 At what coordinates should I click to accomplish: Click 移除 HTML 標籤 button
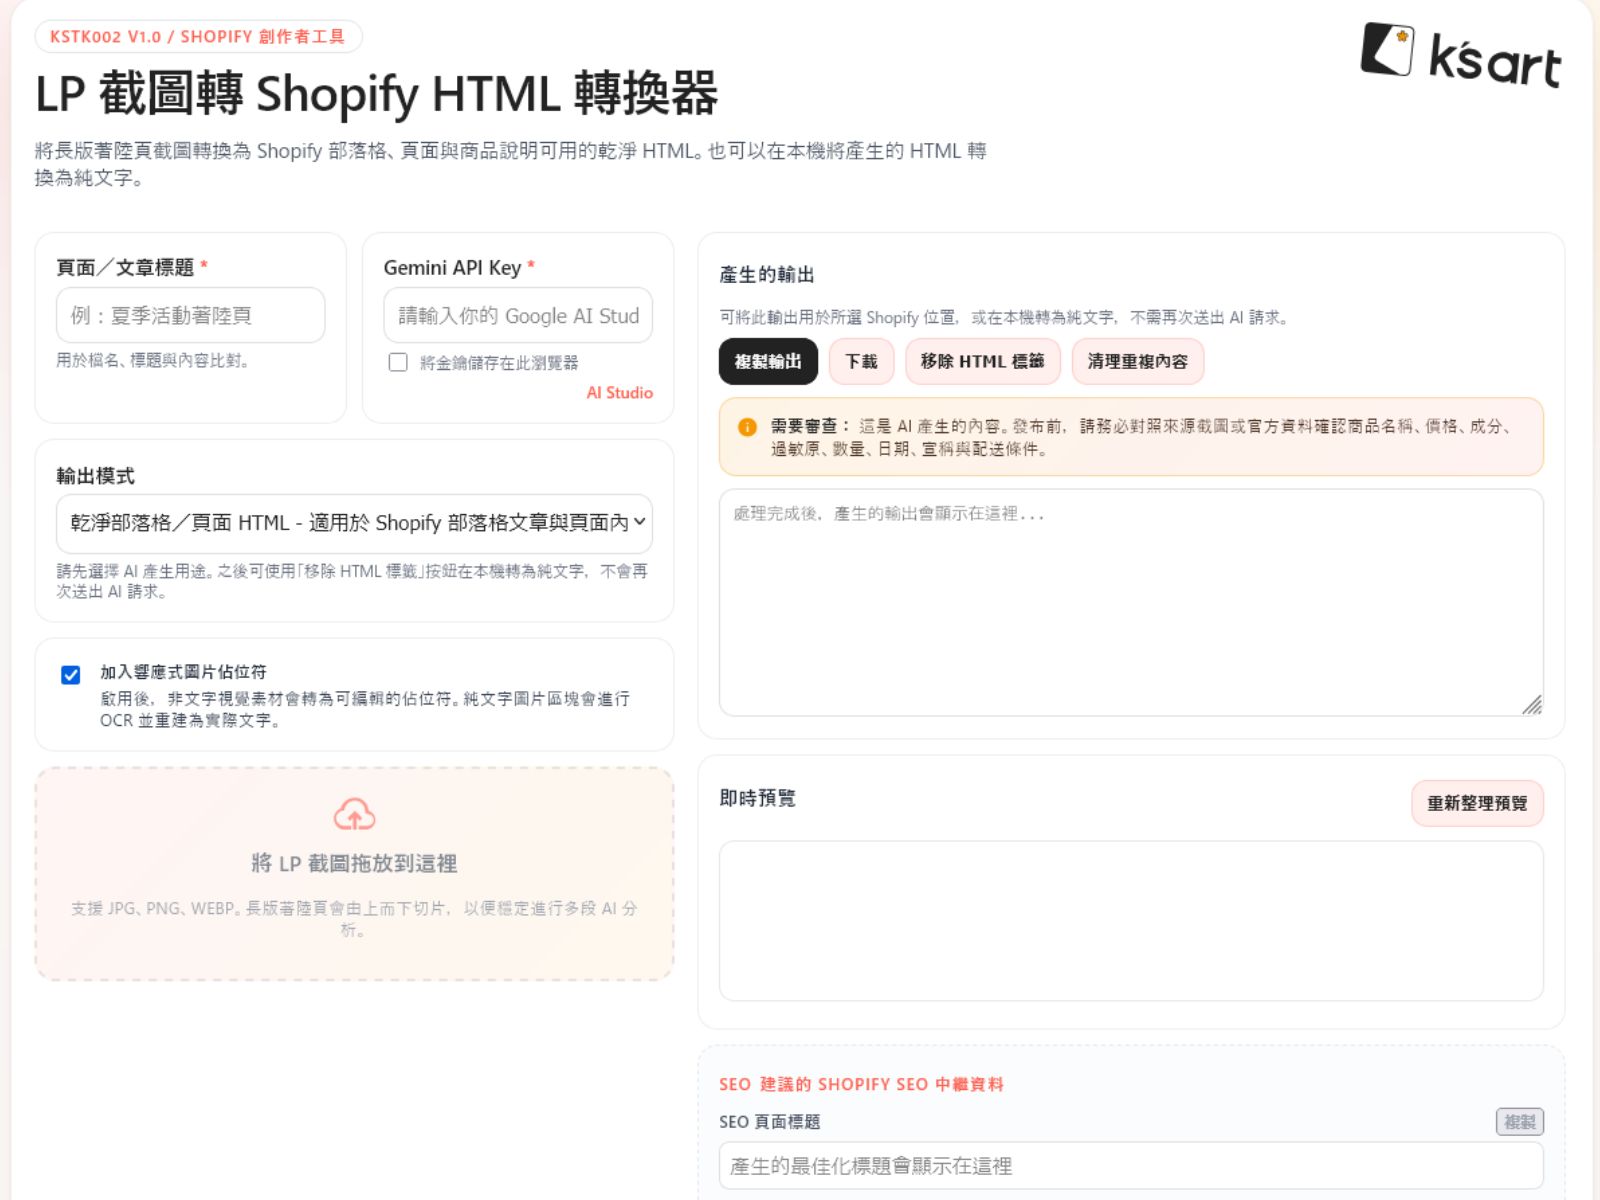click(982, 361)
